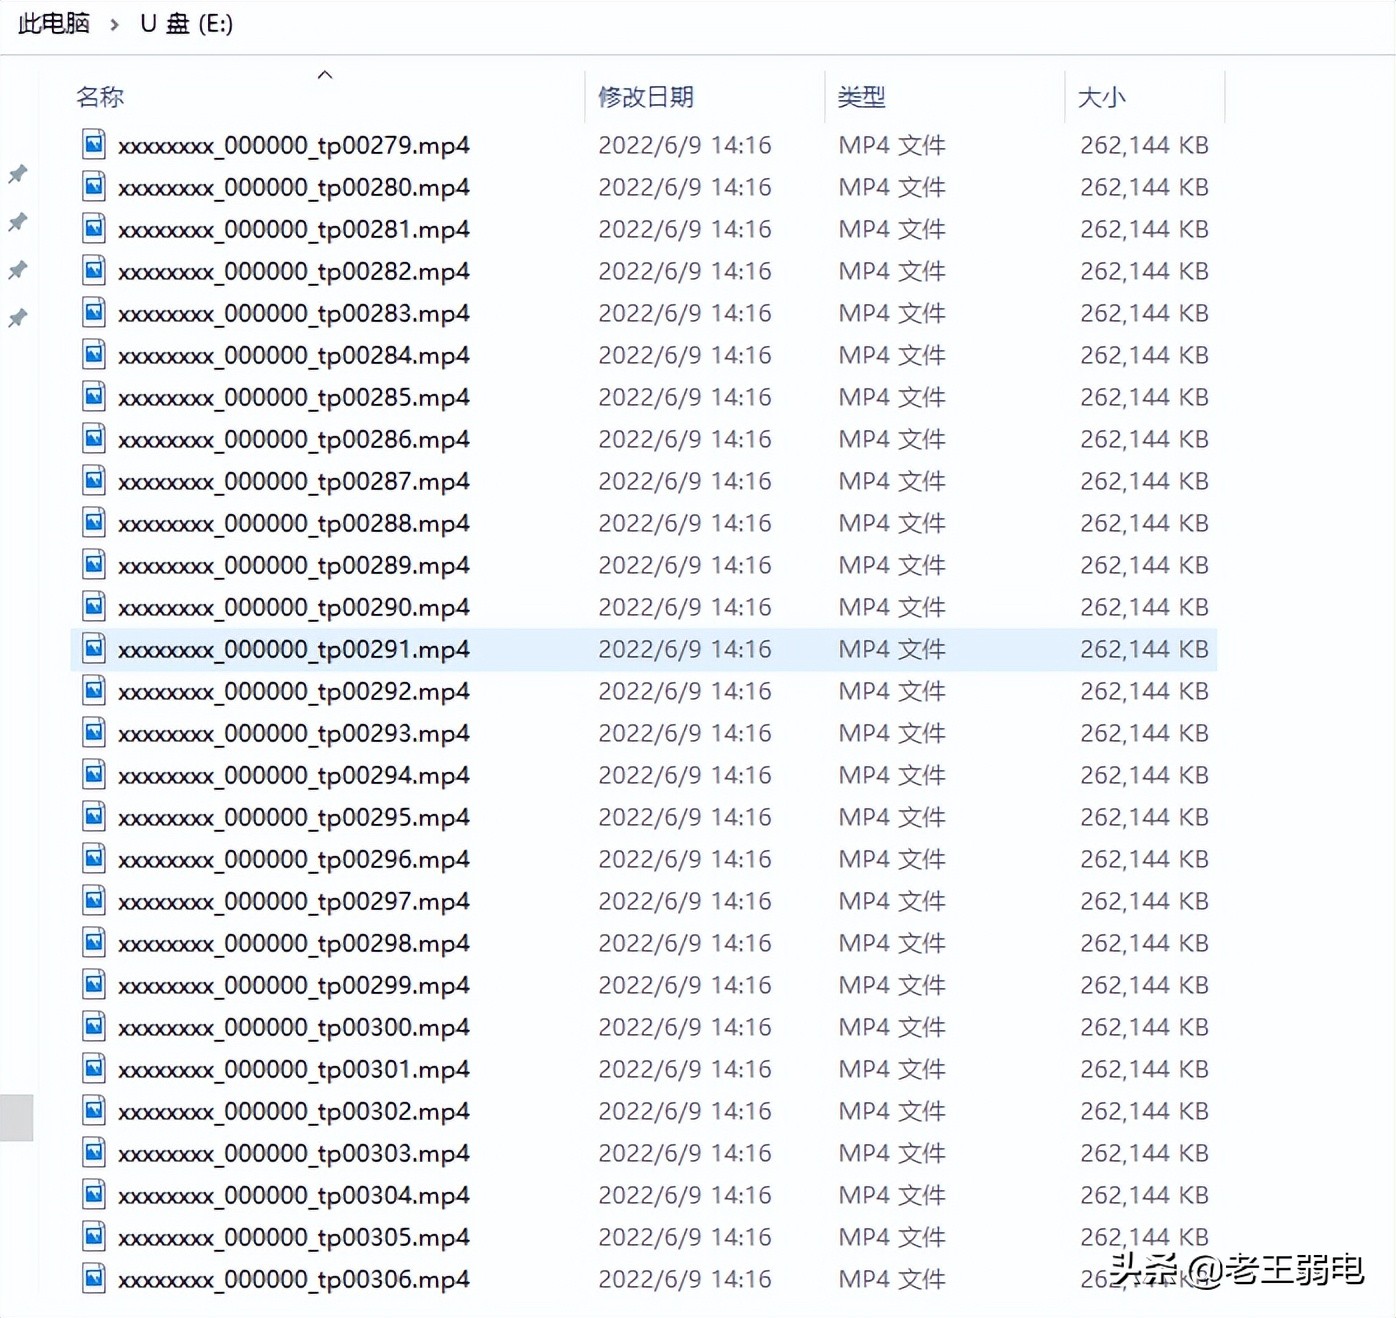The width and height of the screenshot is (1396, 1318).
Task: Click the MP4 icon beside tp00303.mp4
Action: (x=93, y=1153)
